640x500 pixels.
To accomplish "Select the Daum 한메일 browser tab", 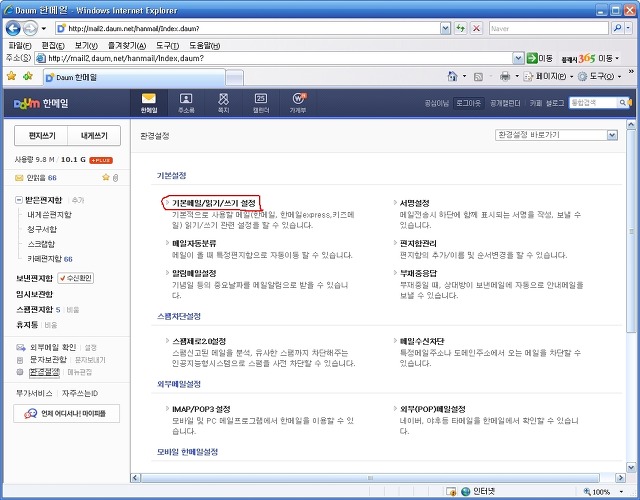I will pos(134,77).
